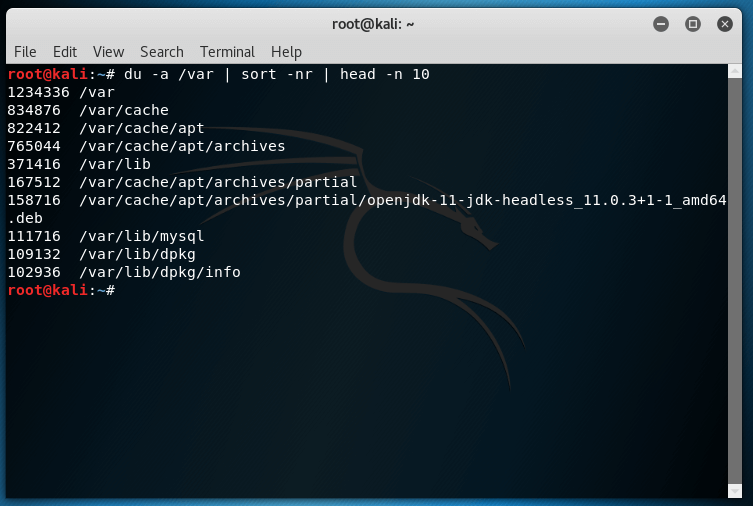Open the View menu
The height and width of the screenshot is (506, 753).
click(x=109, y=51)
